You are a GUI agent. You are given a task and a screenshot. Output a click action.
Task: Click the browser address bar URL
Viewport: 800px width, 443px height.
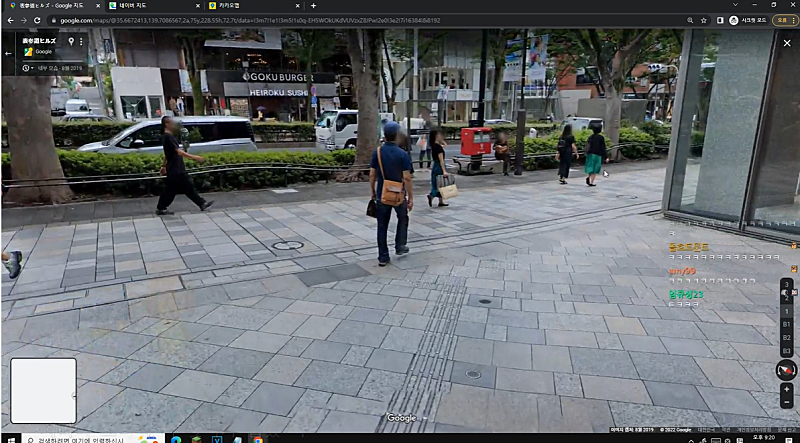pos(250,20)
